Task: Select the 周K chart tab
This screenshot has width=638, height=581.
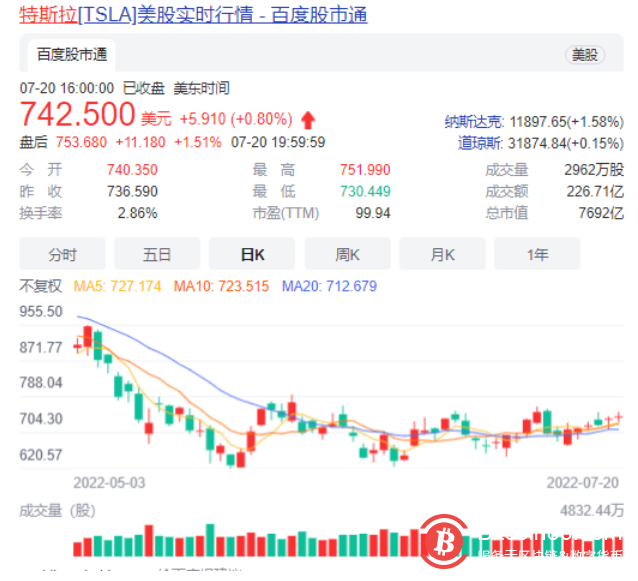Action: click(x=347, y=254)
